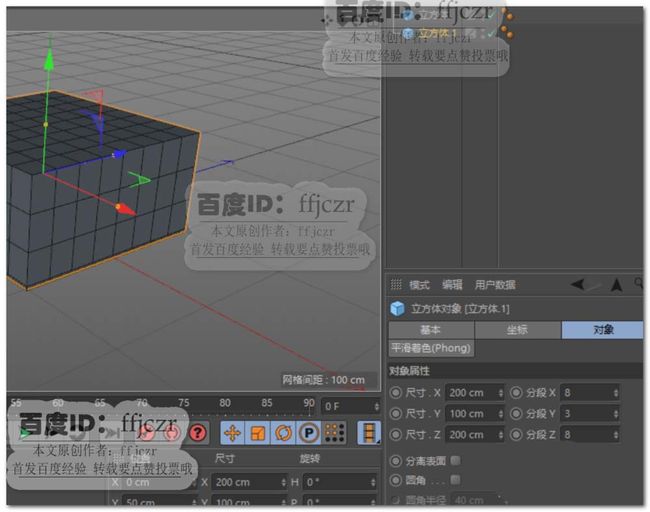The height and width of the screenshot is (512, 650).
Task: Open the 用户数据 menu
Action: (x=495, y=285)
